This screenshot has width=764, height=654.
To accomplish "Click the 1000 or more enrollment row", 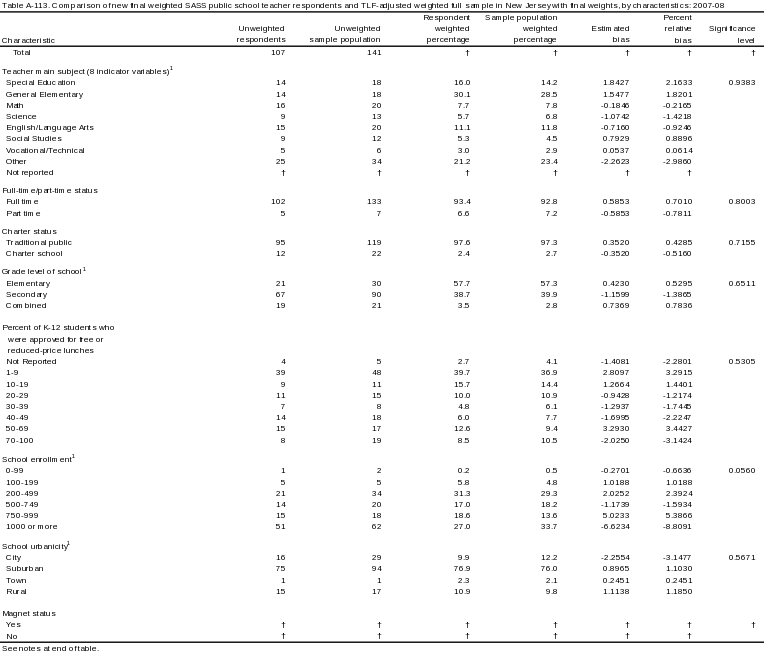I will (x=35, y=525).
